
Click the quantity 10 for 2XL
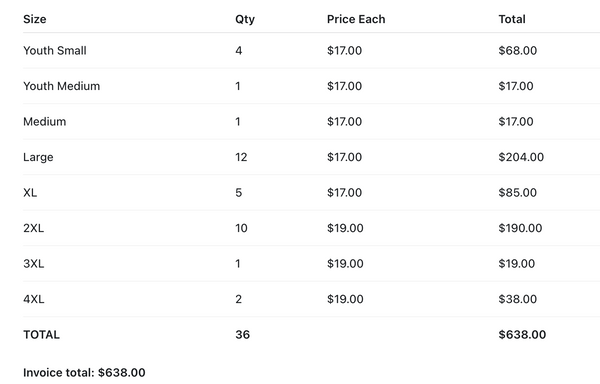[x=241, y=228]
